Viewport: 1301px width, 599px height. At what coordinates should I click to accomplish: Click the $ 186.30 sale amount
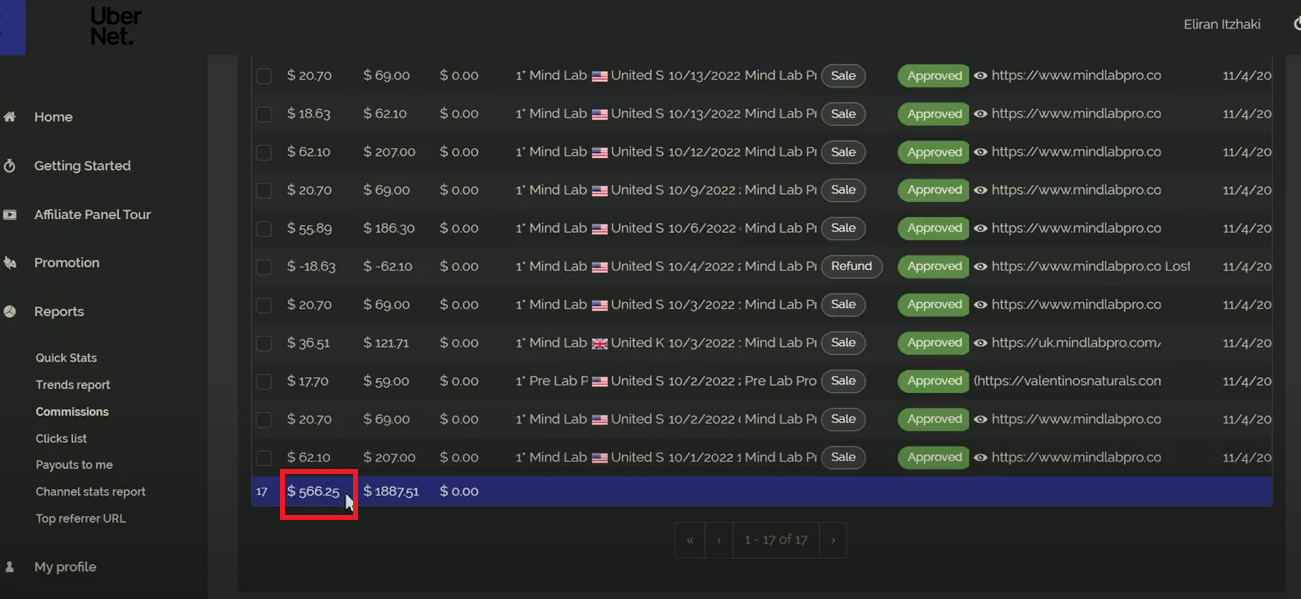coord(389,229)
